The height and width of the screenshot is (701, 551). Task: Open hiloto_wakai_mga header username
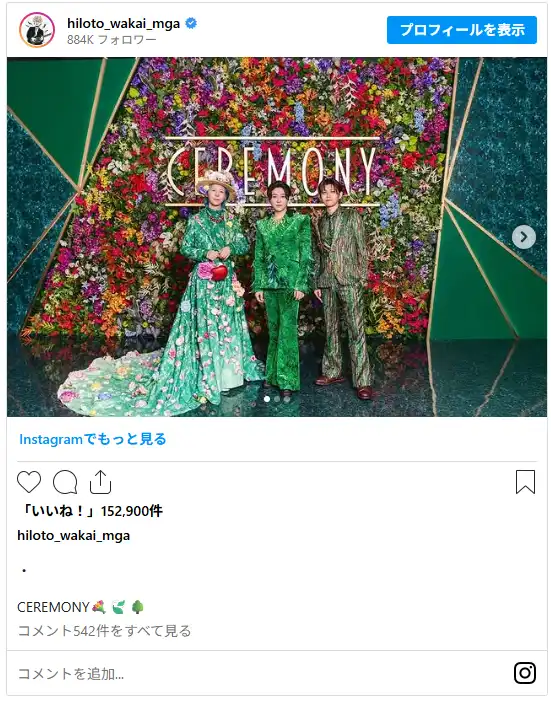coord(123,23)
